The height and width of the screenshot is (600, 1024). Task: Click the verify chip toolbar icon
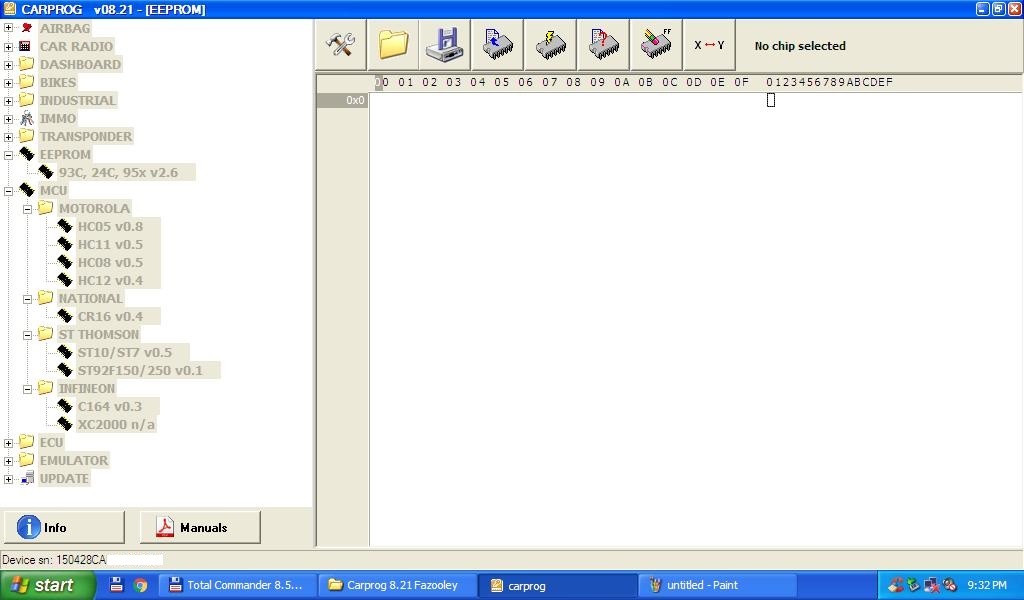603,45
